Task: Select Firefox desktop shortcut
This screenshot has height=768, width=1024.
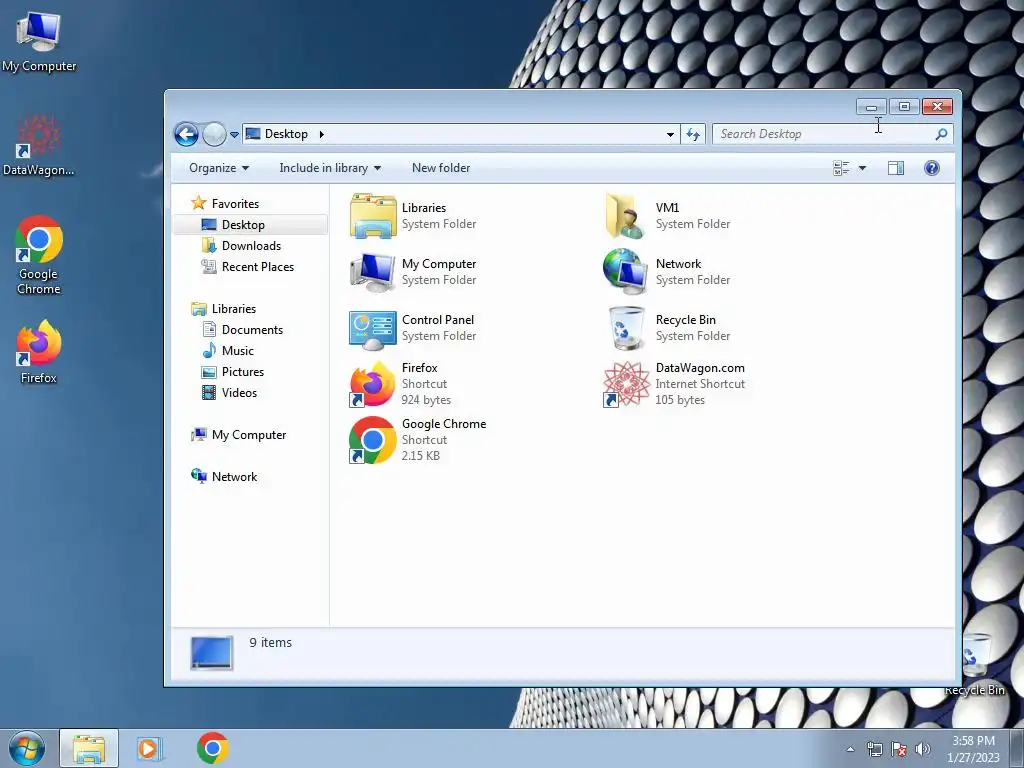Action: [39, 352]
